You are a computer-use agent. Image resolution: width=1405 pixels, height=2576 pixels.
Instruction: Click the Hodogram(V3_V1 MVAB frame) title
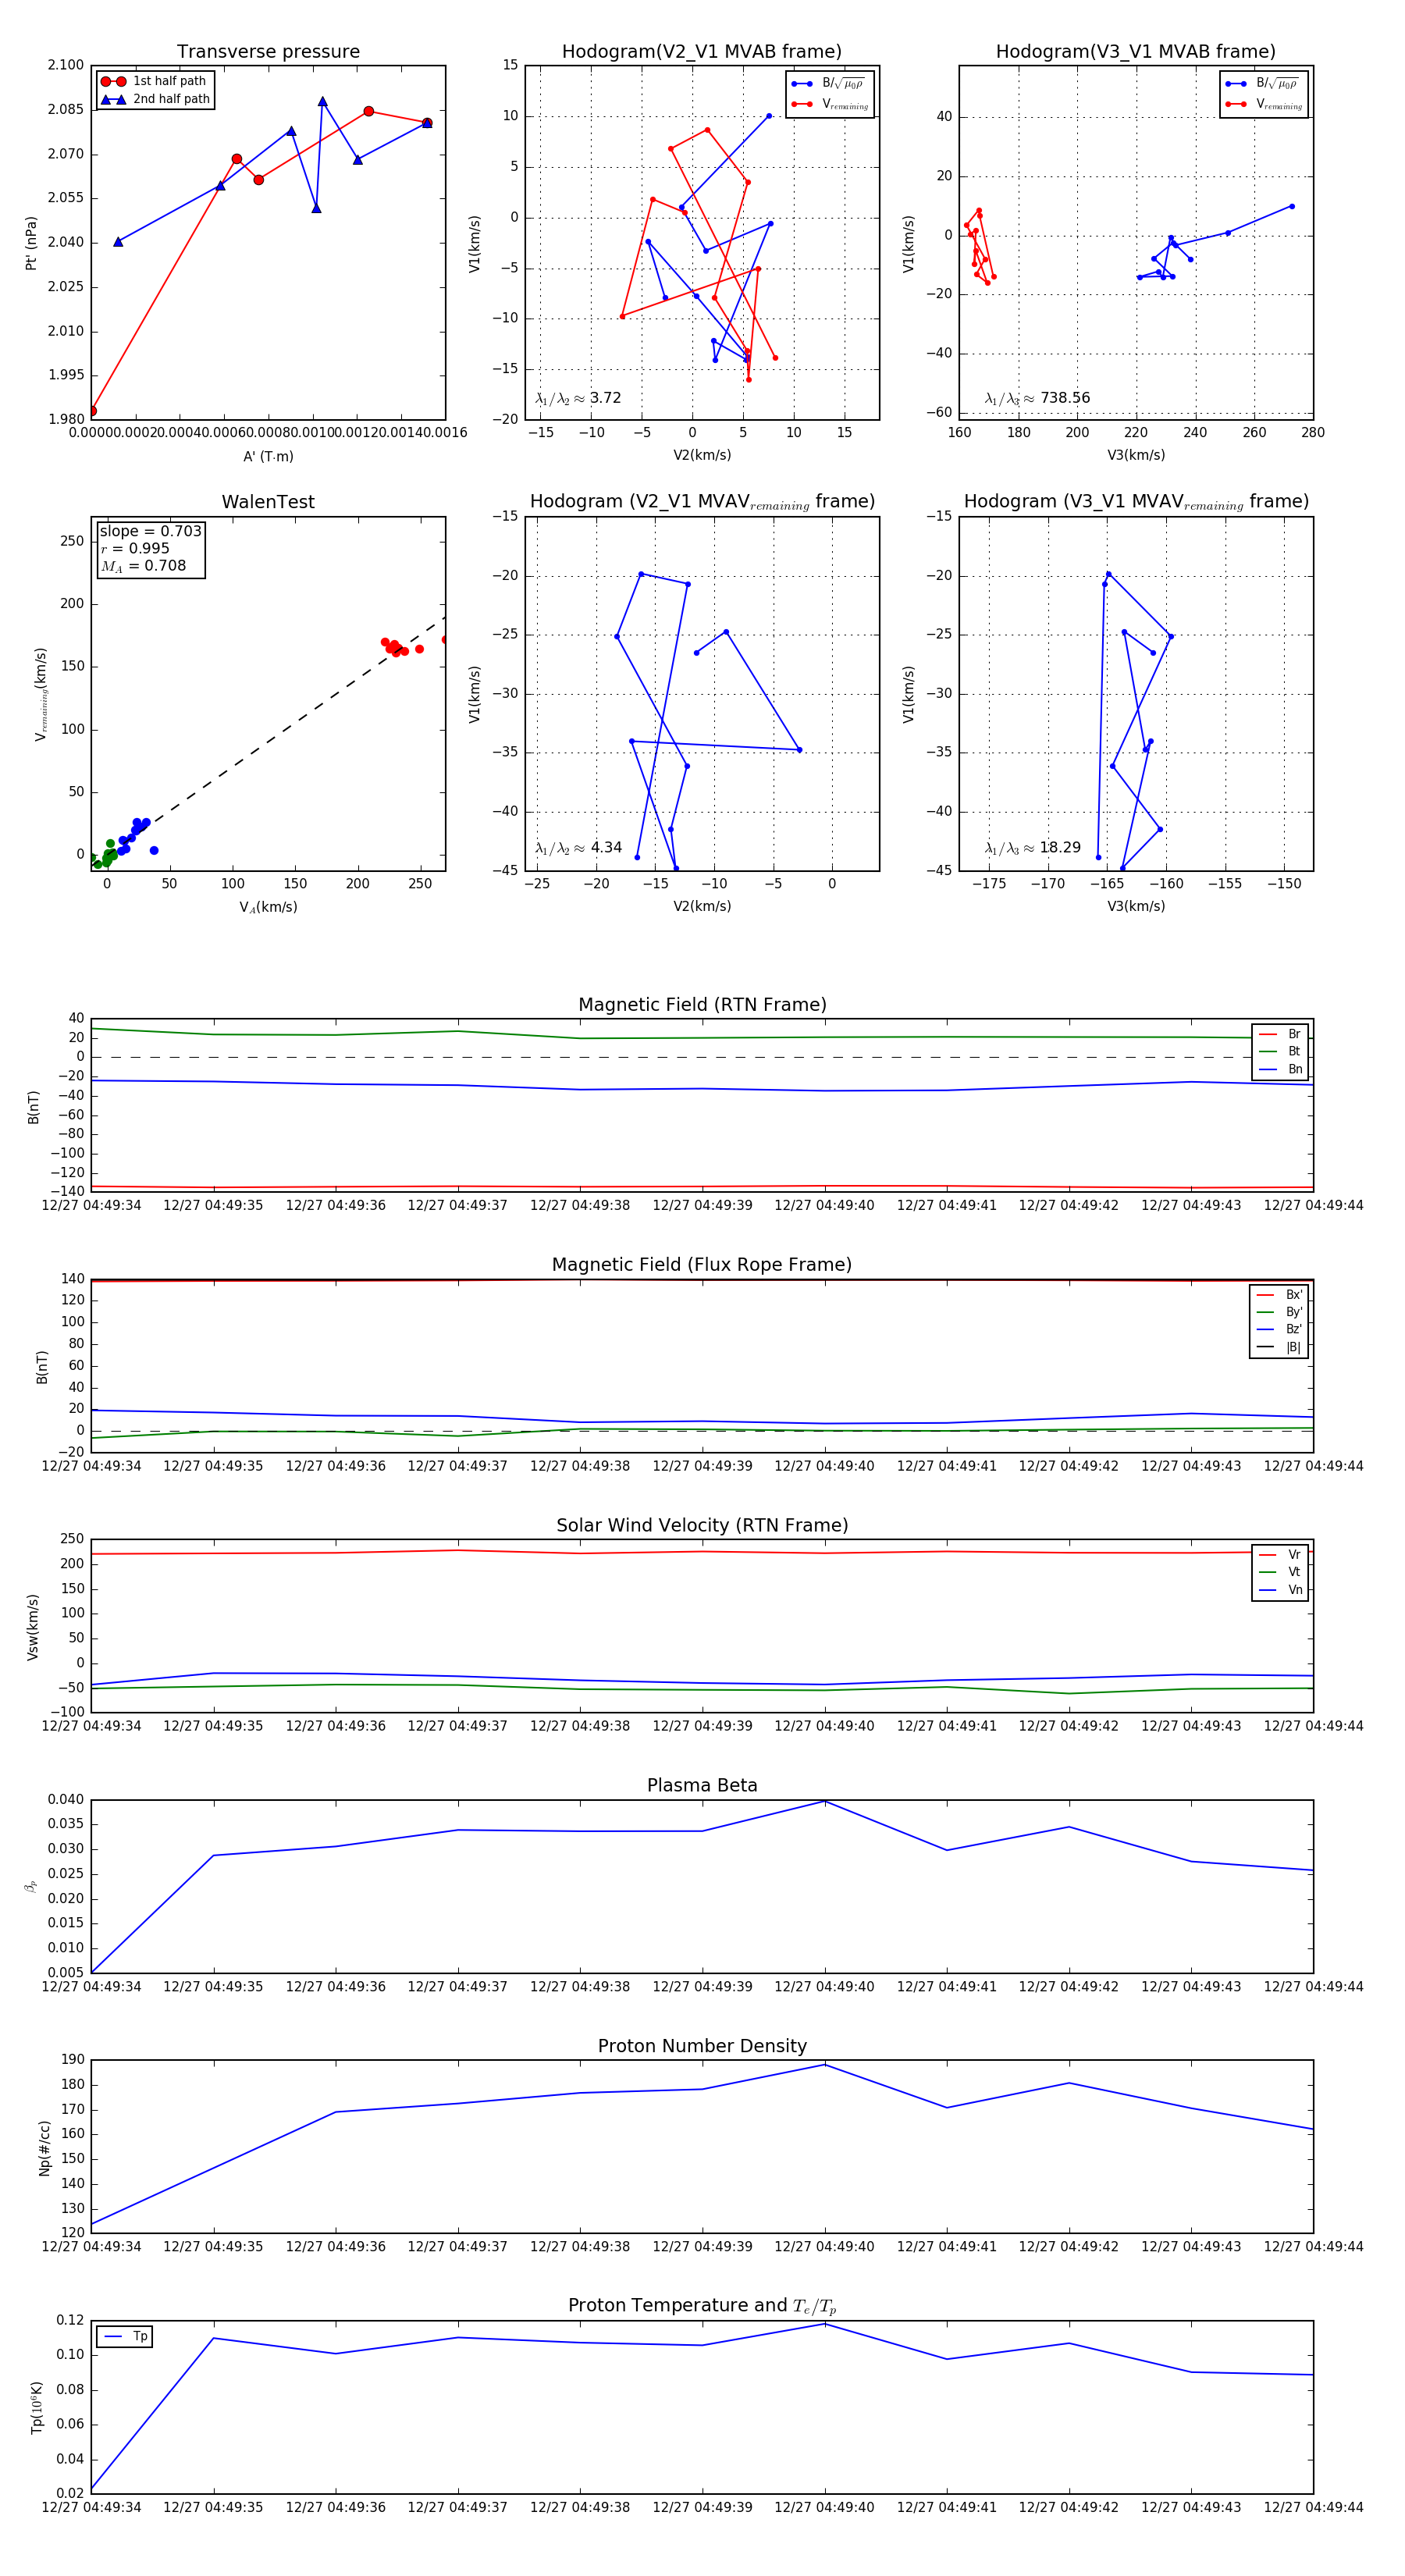[1135, 52]
